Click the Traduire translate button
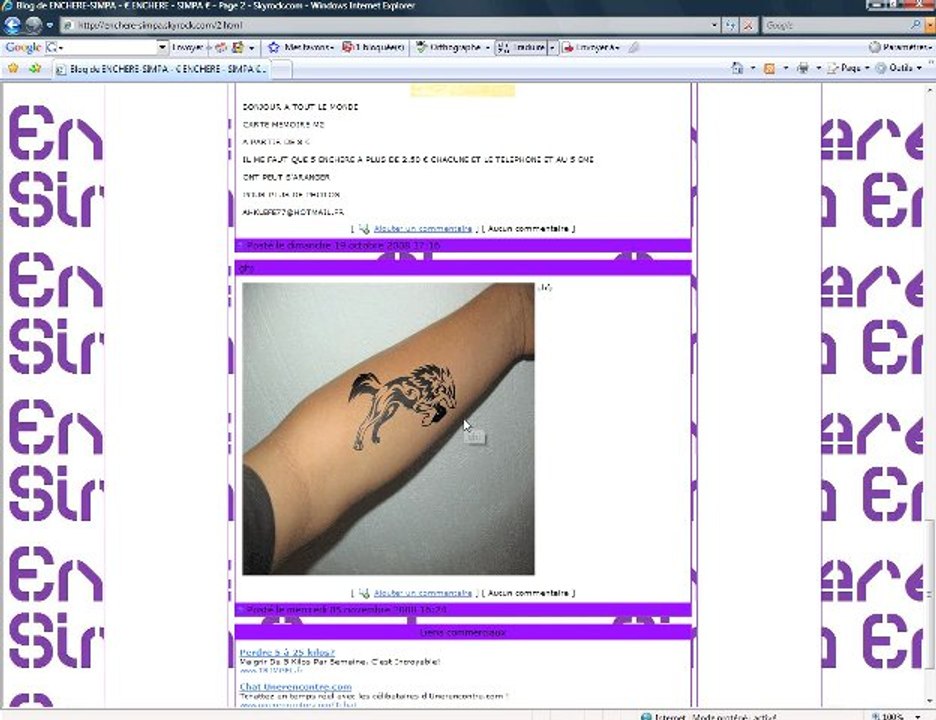This screenshot has width=936, height=720. [521, 47]
